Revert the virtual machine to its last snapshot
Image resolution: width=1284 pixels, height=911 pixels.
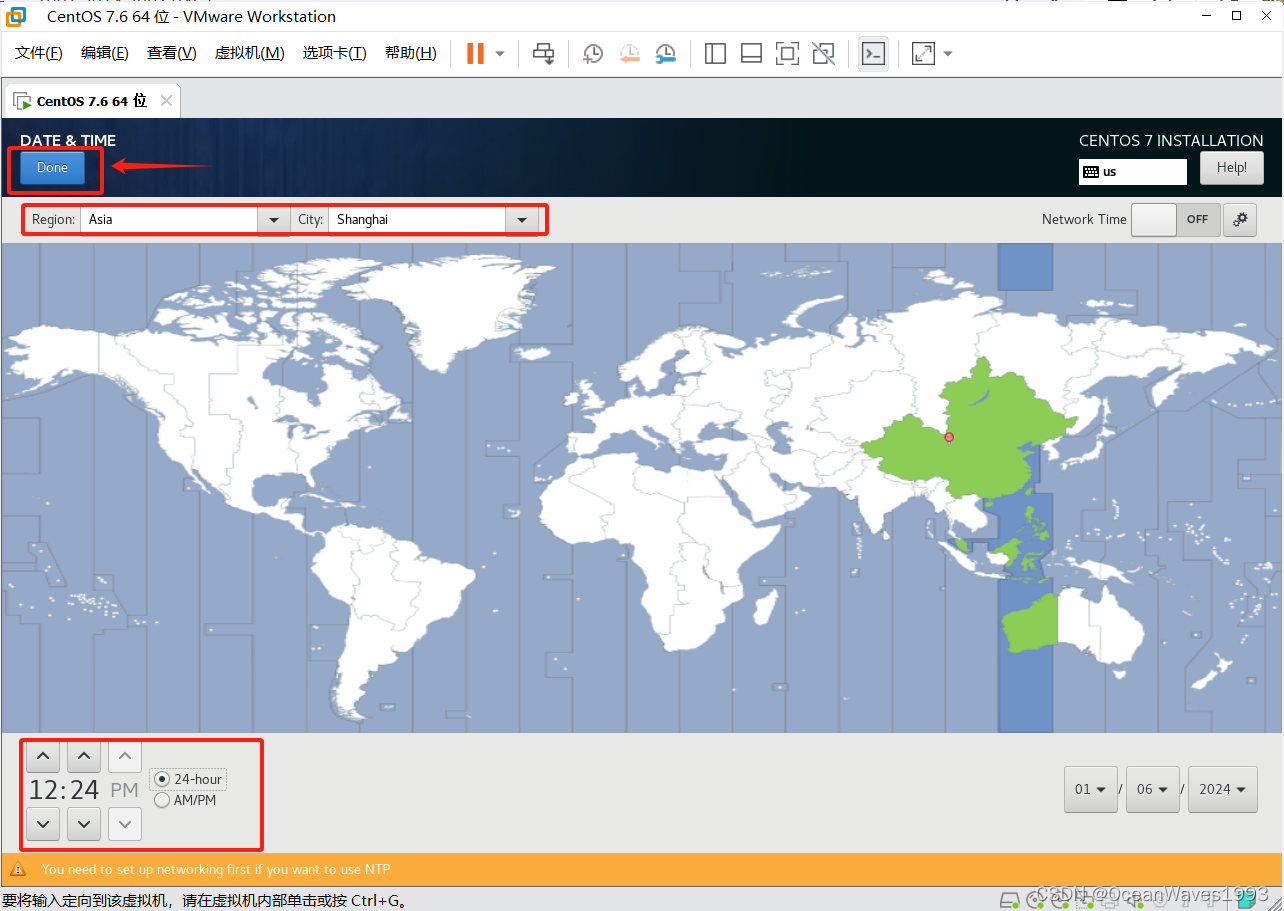coord(630,53)
